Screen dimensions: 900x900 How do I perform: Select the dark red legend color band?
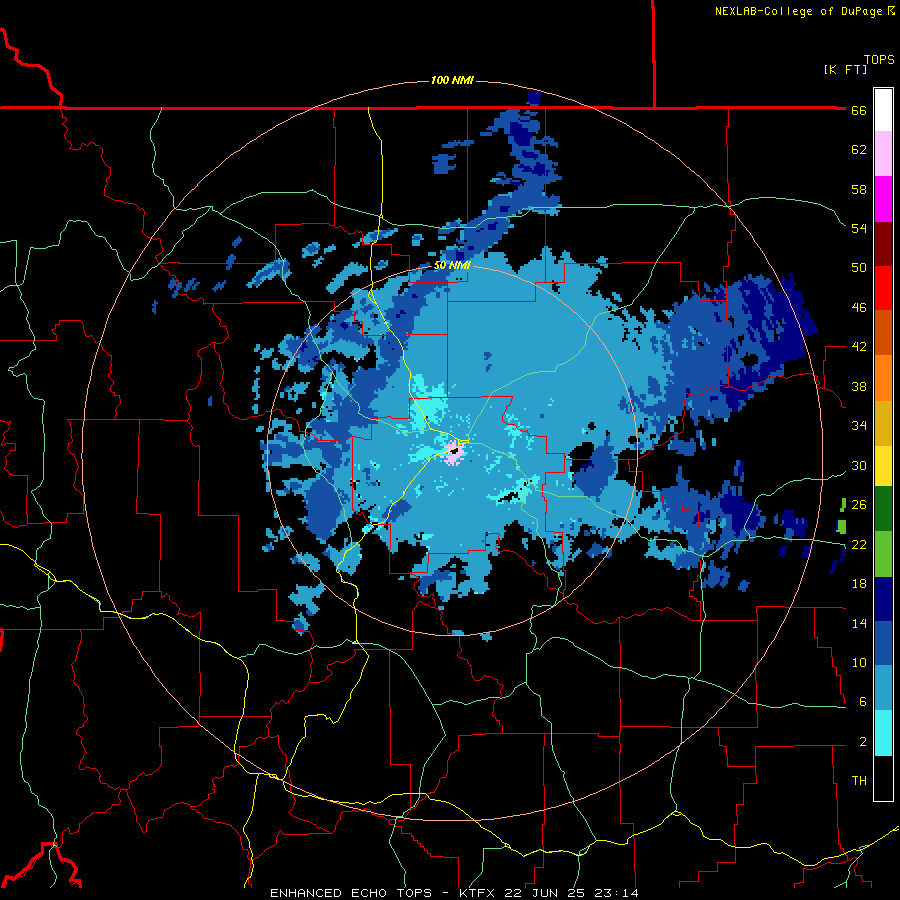click(883, 243)
